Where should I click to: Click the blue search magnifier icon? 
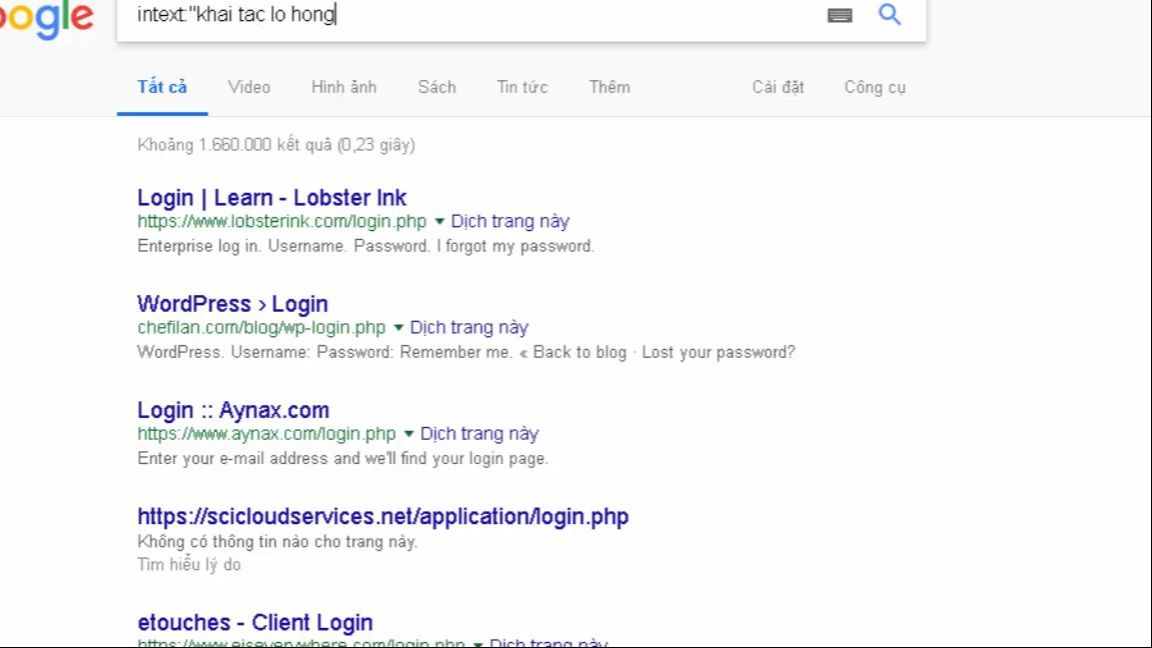[x=889, y=14]
